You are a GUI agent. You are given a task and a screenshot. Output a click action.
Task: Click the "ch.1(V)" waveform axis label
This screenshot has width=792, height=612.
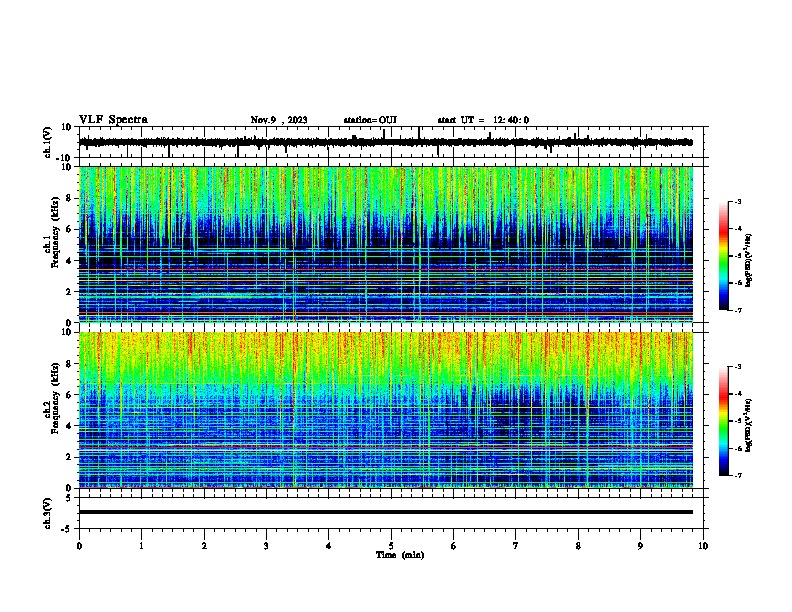48,142
